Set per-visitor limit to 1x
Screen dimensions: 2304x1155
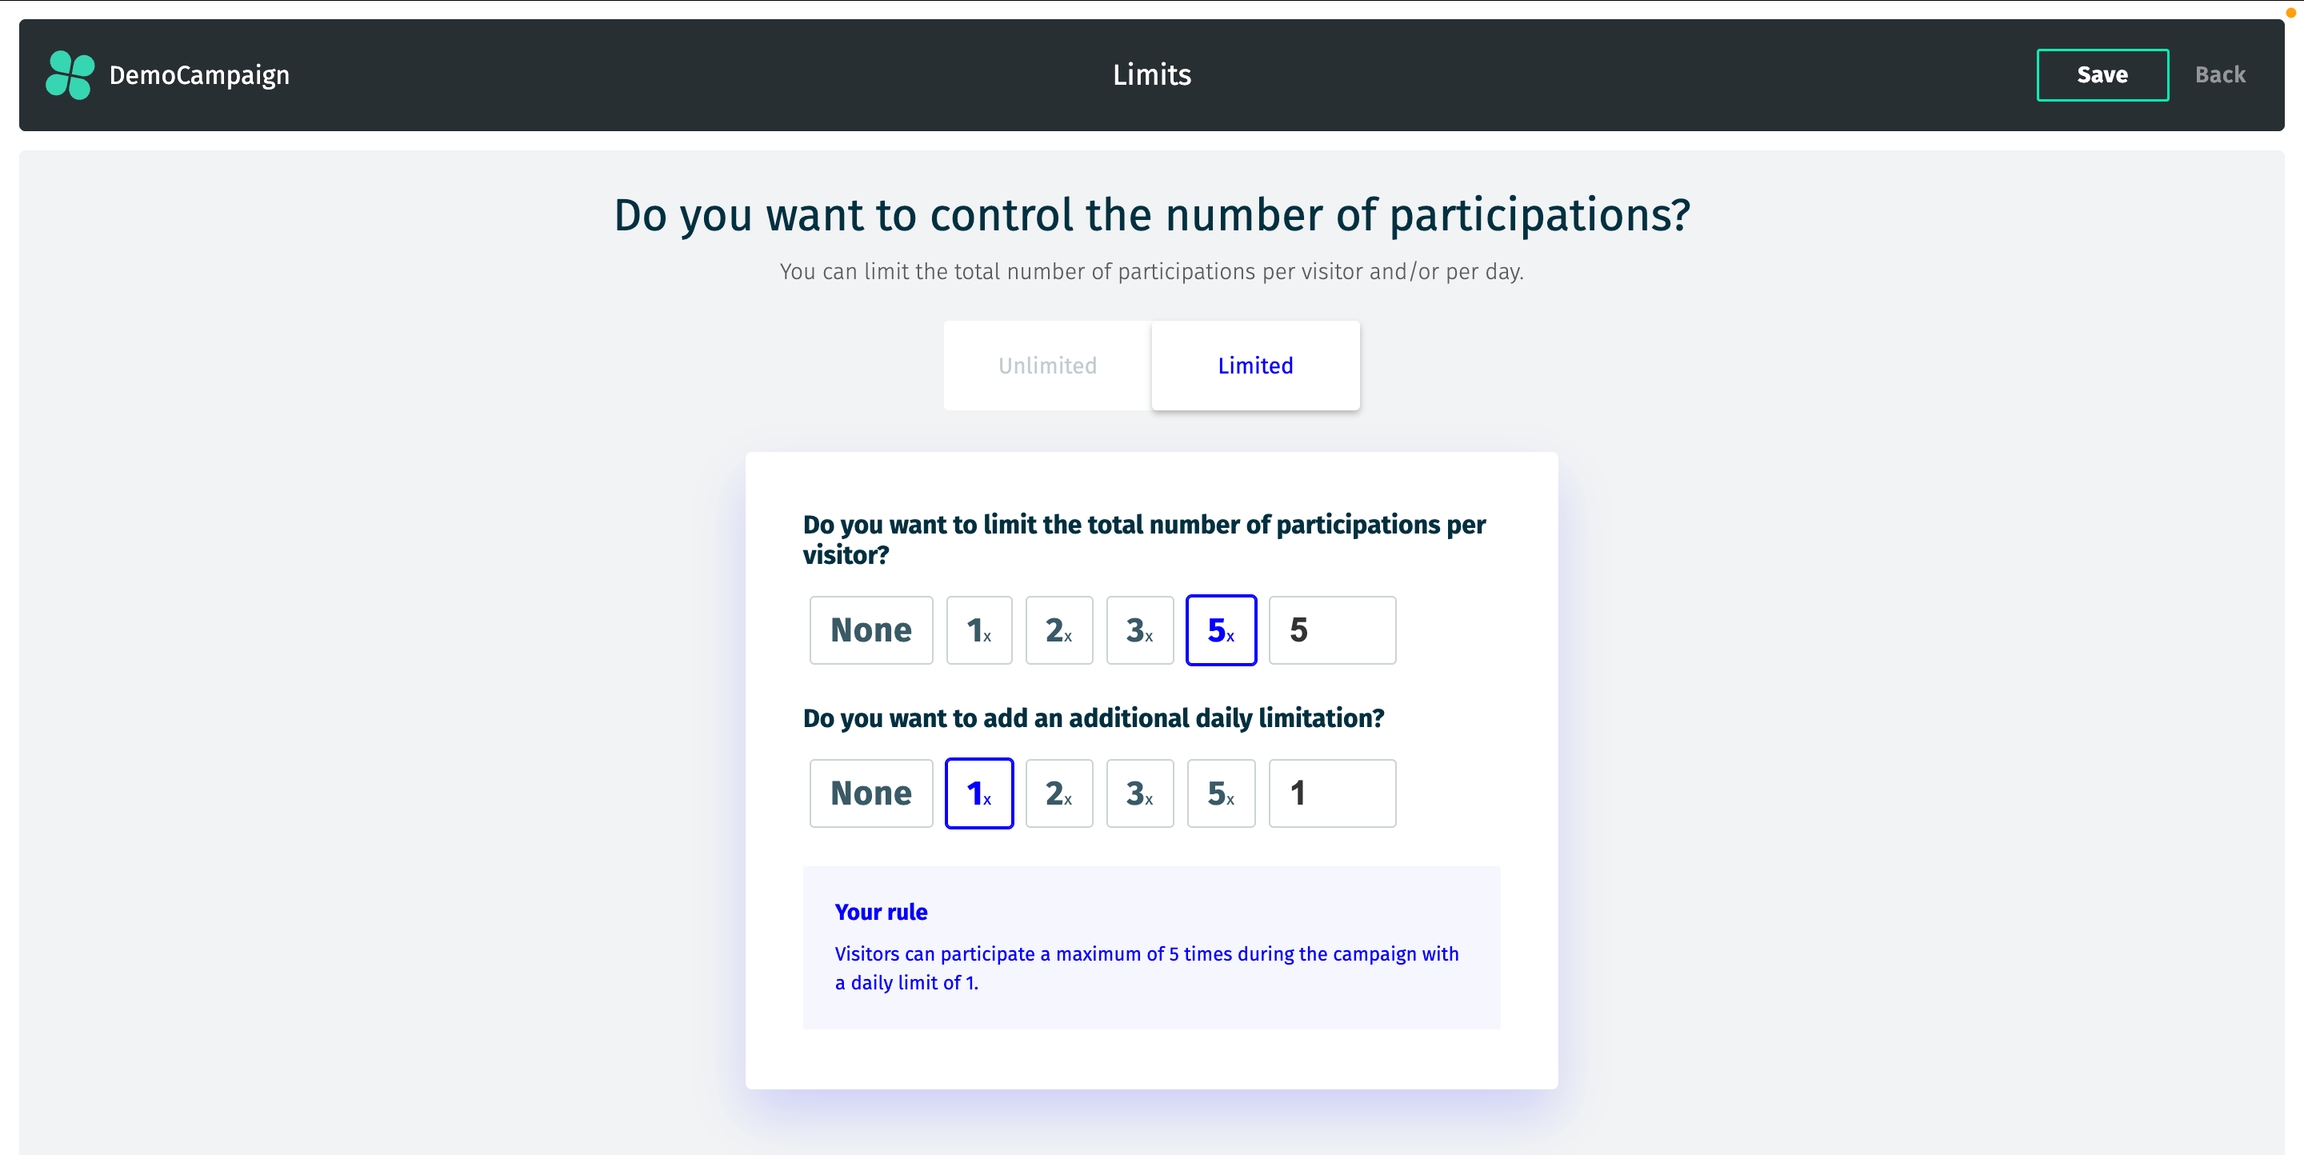click(979, 630)
